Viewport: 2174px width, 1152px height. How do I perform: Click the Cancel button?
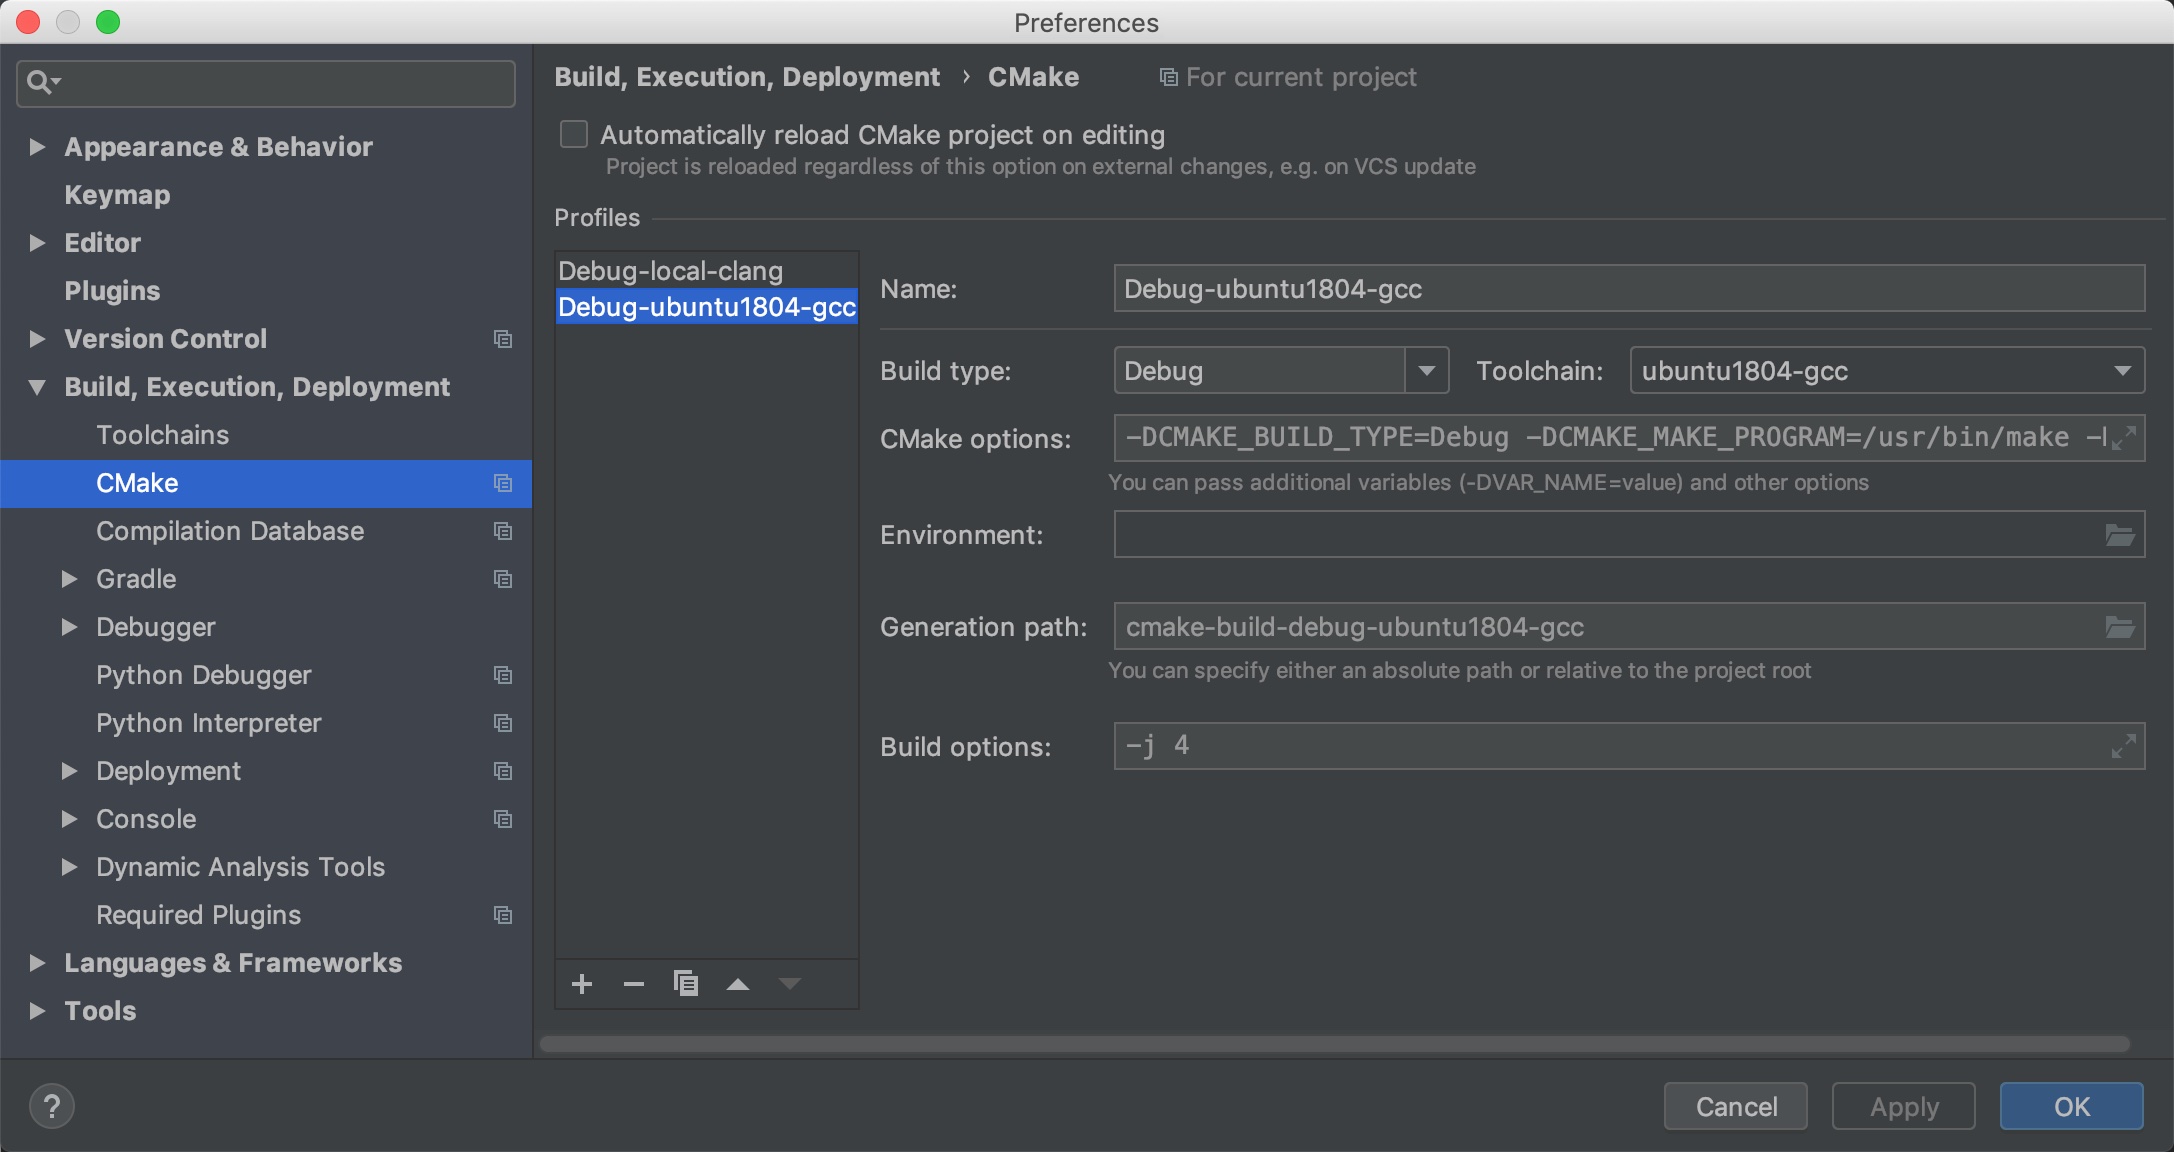coord(1736,1106)
